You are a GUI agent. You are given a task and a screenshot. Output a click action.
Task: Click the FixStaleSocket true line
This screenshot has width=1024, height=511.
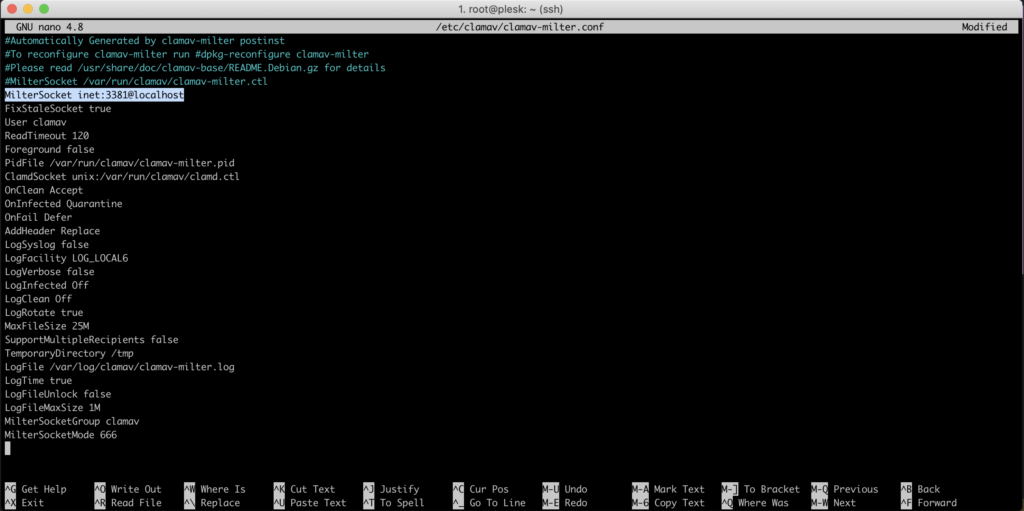(57, 108)
